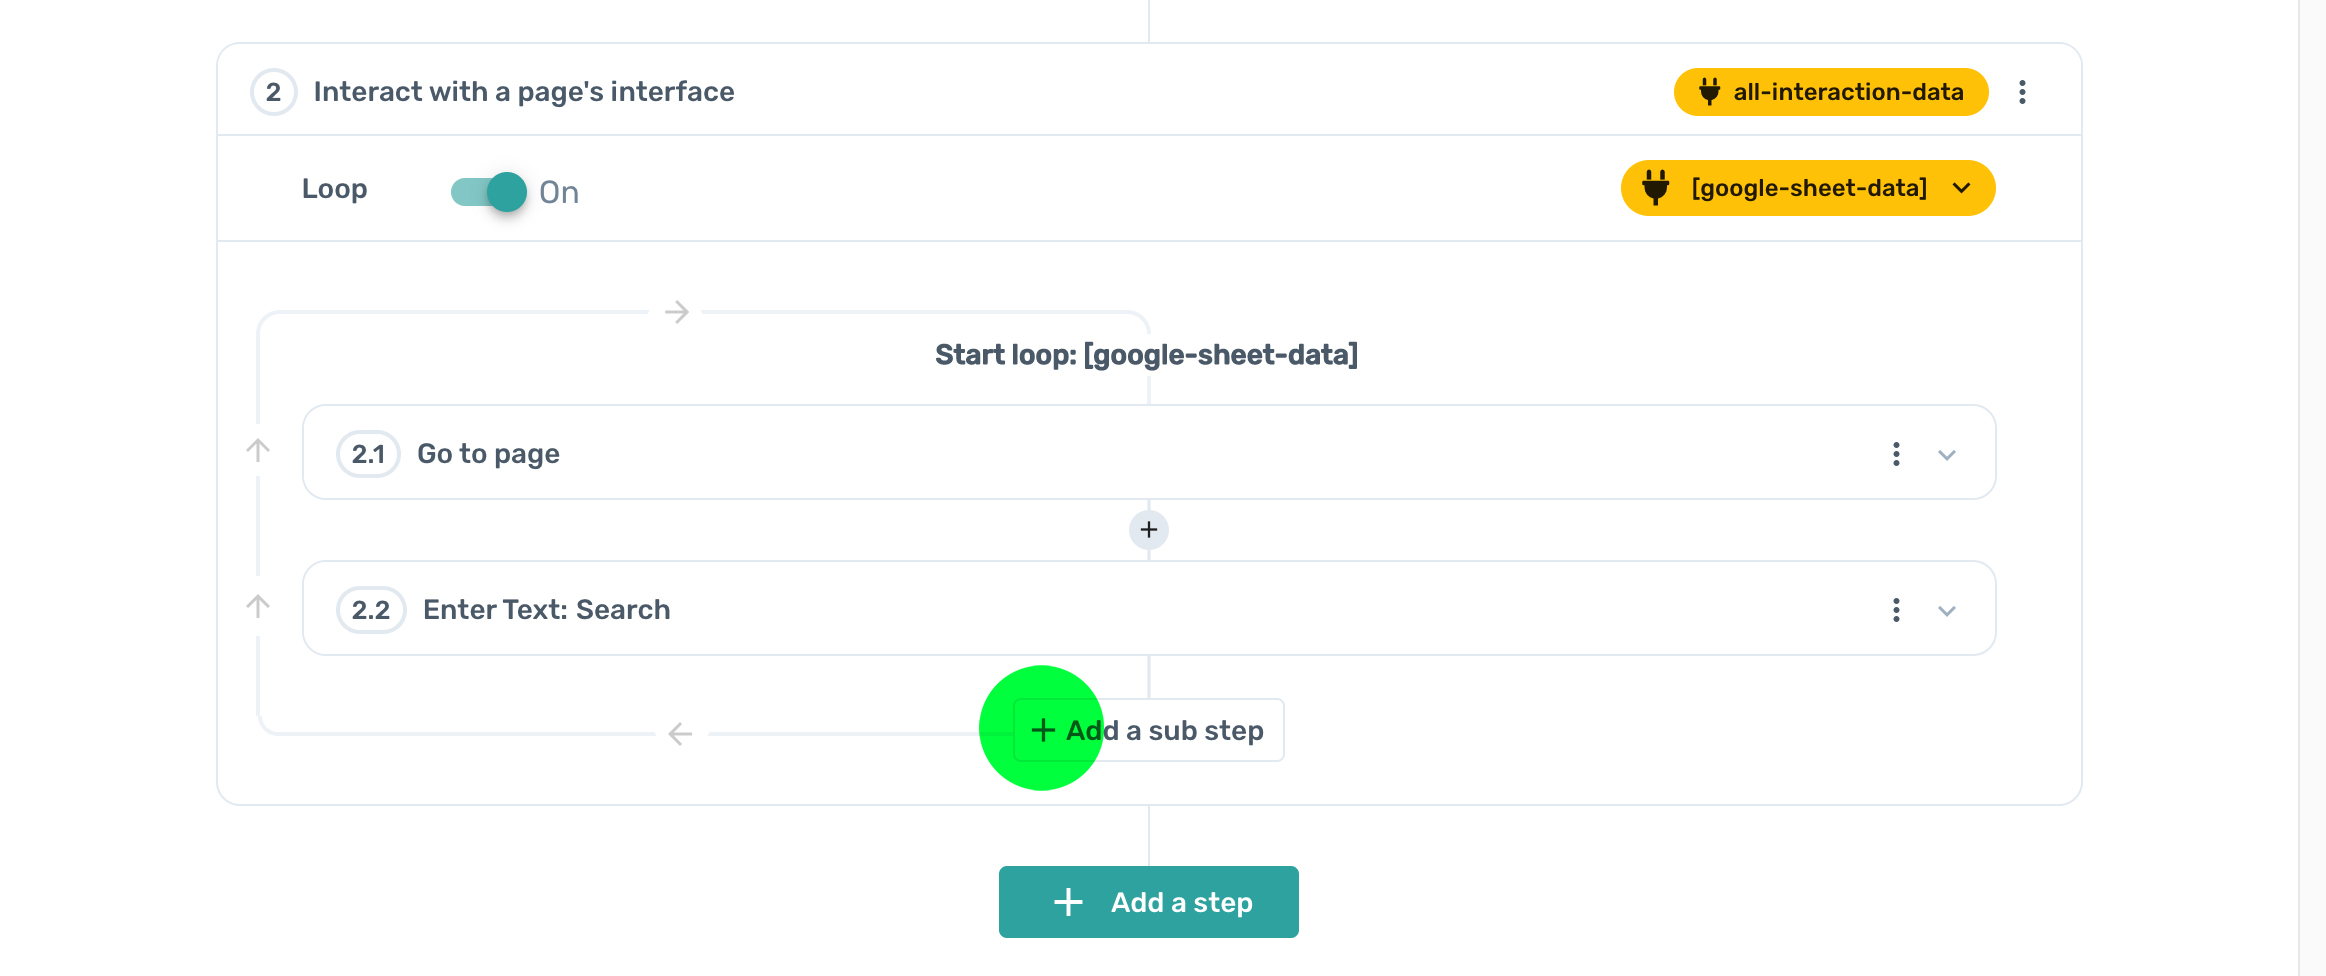Image resolution: width=2326 pixels, height=976 pixels.
Task: Click the up arrow beside step 2.2
Action: tap(259, 606)
